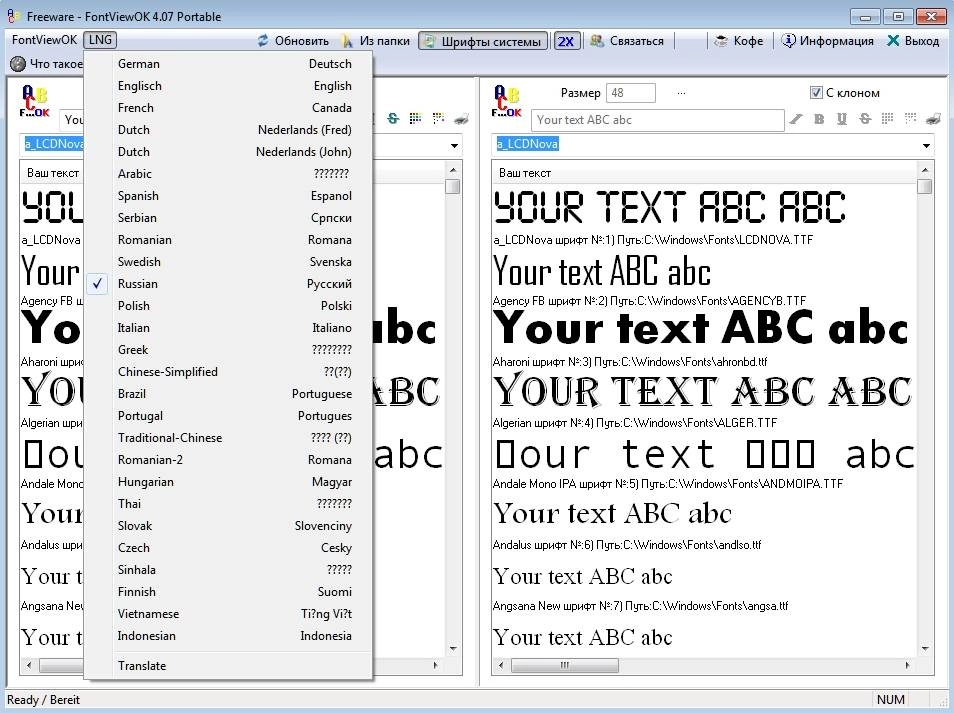
Task: Click the Размер size field showing 48
Action: (x=631, y=93)
